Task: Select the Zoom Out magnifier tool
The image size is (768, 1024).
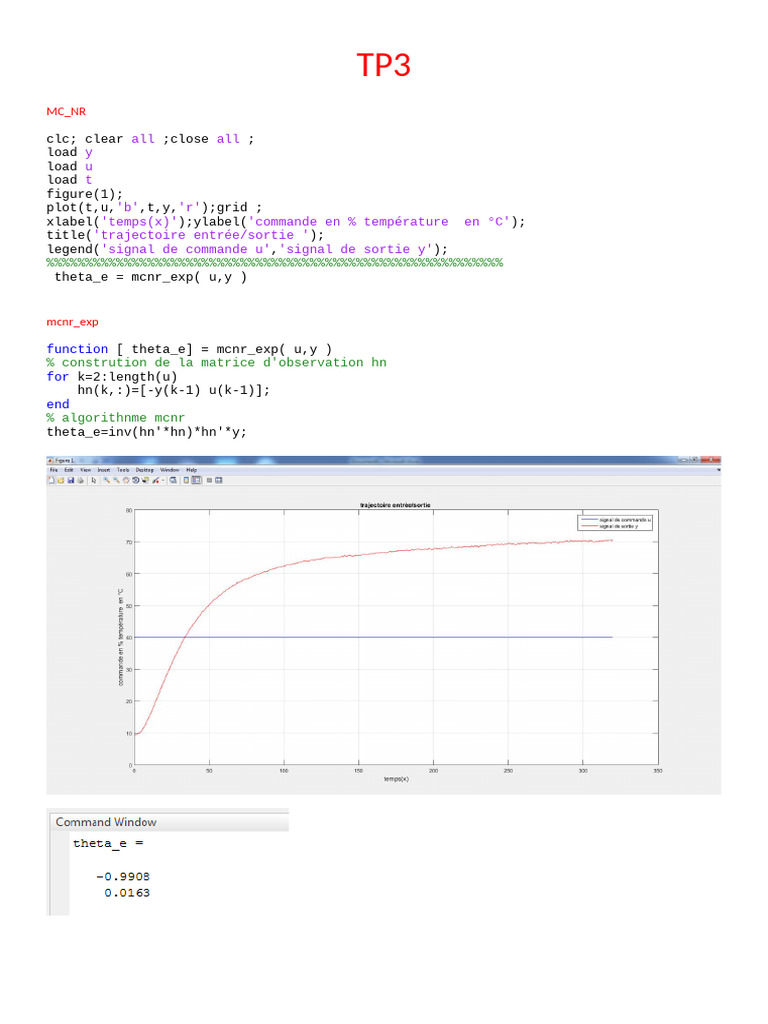Action: click(116, 480)
